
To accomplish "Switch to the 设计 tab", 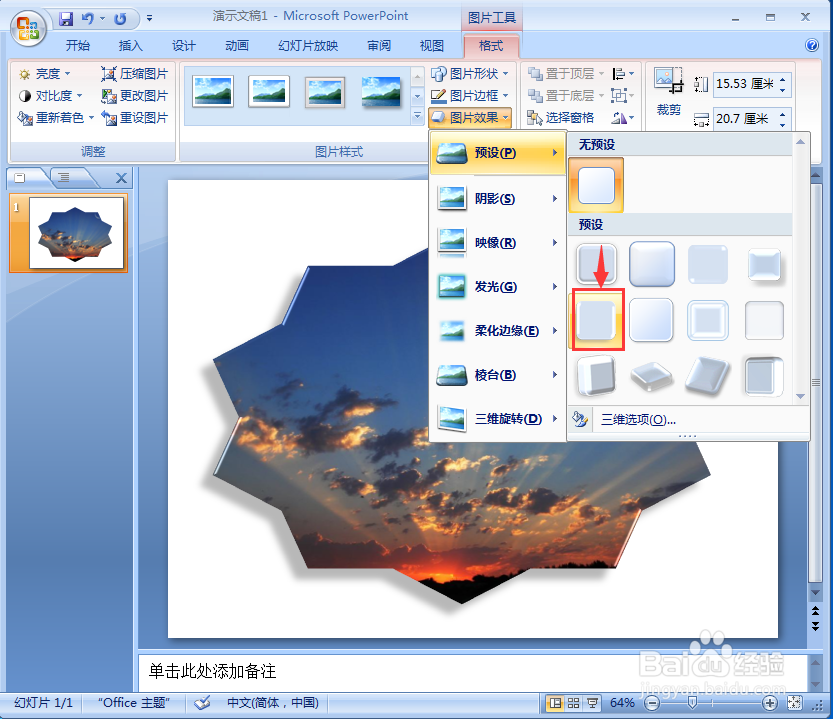I will [184, 46].
